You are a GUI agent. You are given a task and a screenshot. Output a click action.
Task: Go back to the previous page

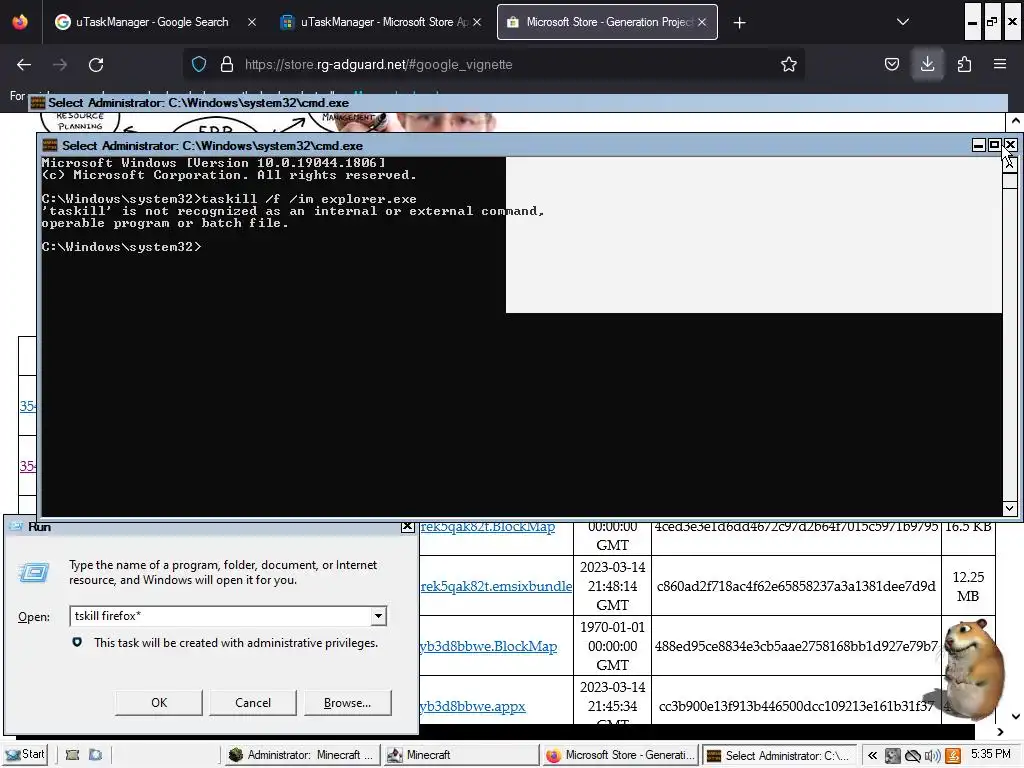pyautogui.click(x=24, y=64)
